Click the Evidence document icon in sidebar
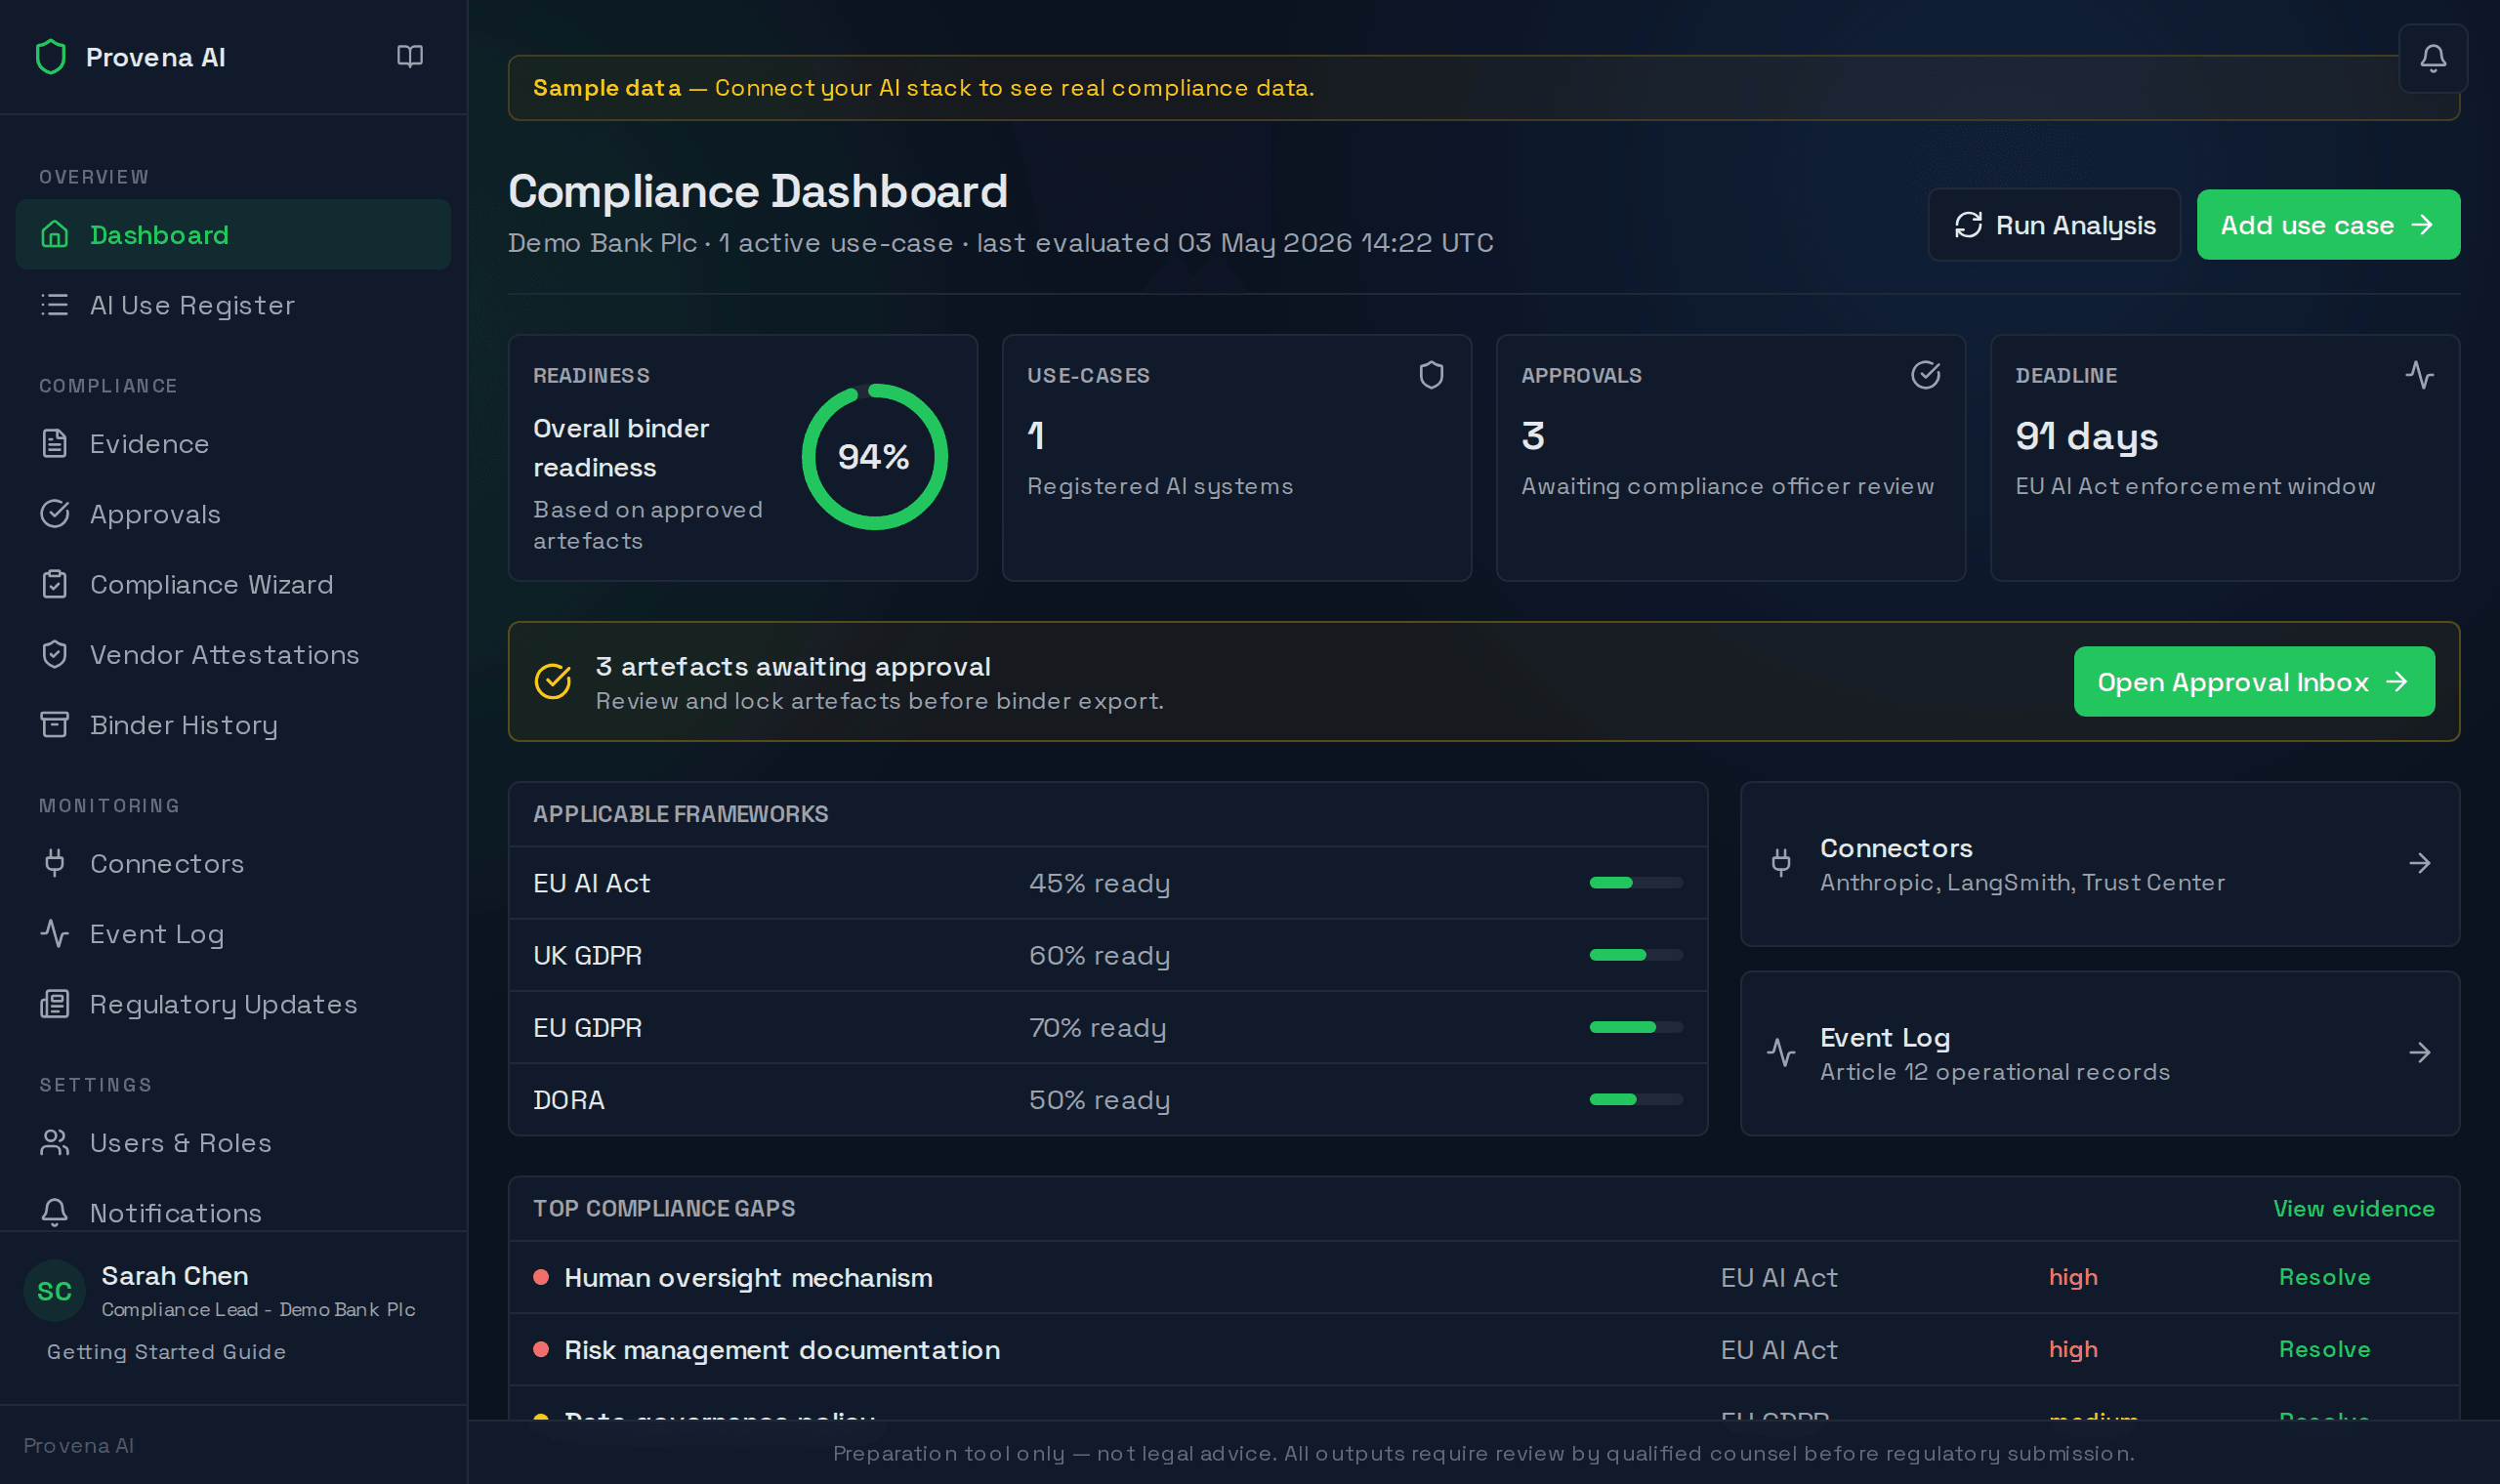This screenshot has height=1484, width=2500. point(55,443)
